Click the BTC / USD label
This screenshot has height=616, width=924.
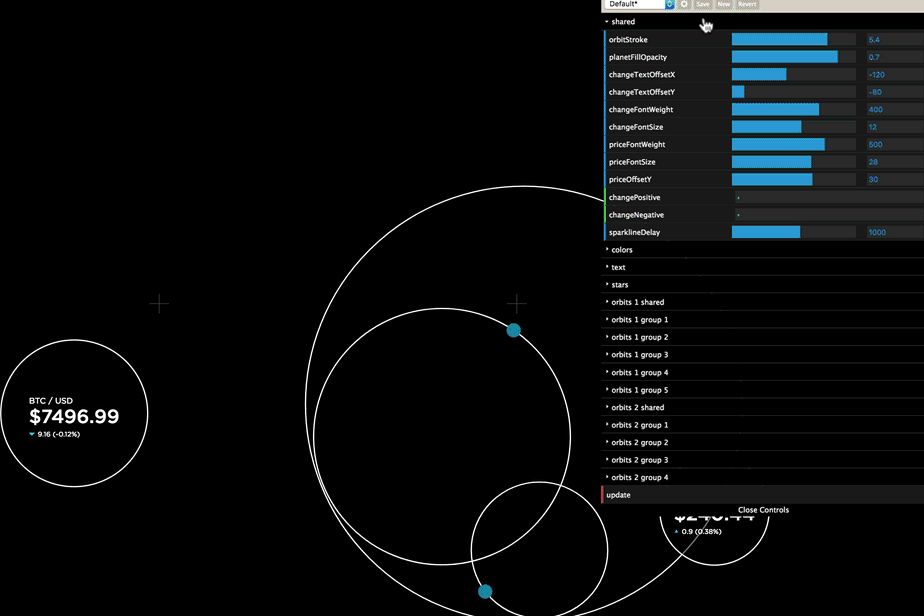(x=51, y=401)
